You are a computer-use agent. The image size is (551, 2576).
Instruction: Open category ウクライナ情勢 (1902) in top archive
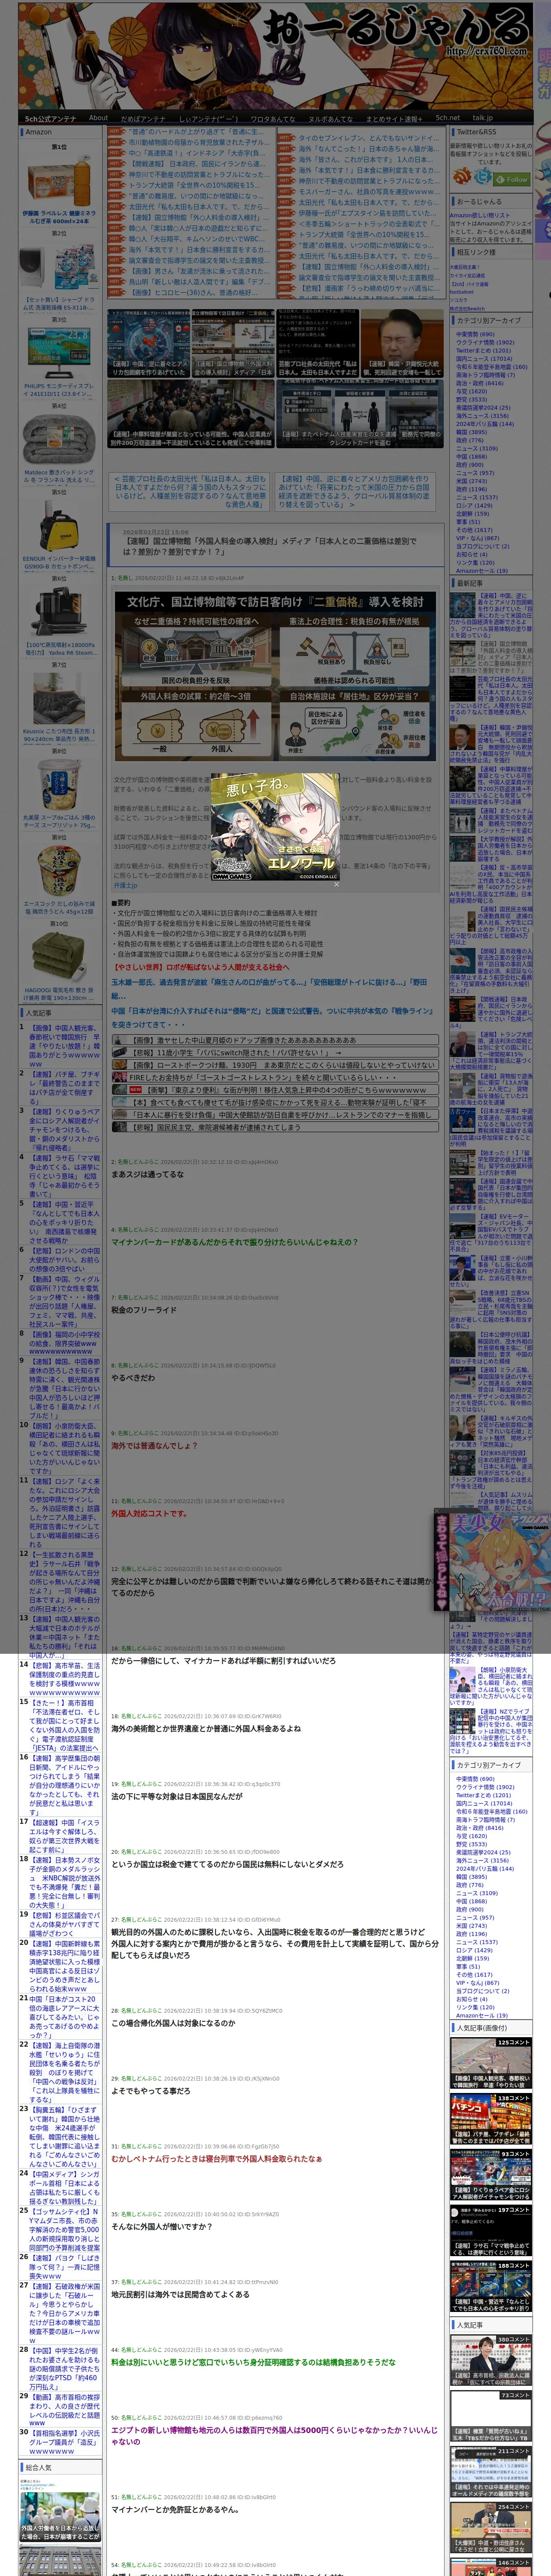[x=485, y=343]
